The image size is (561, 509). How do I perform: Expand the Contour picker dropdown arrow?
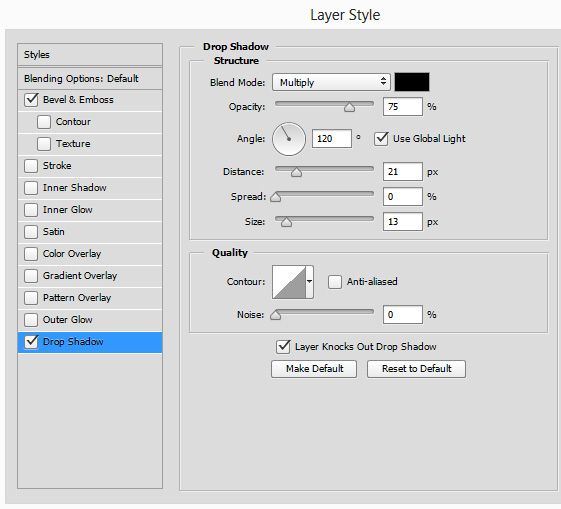309,282
